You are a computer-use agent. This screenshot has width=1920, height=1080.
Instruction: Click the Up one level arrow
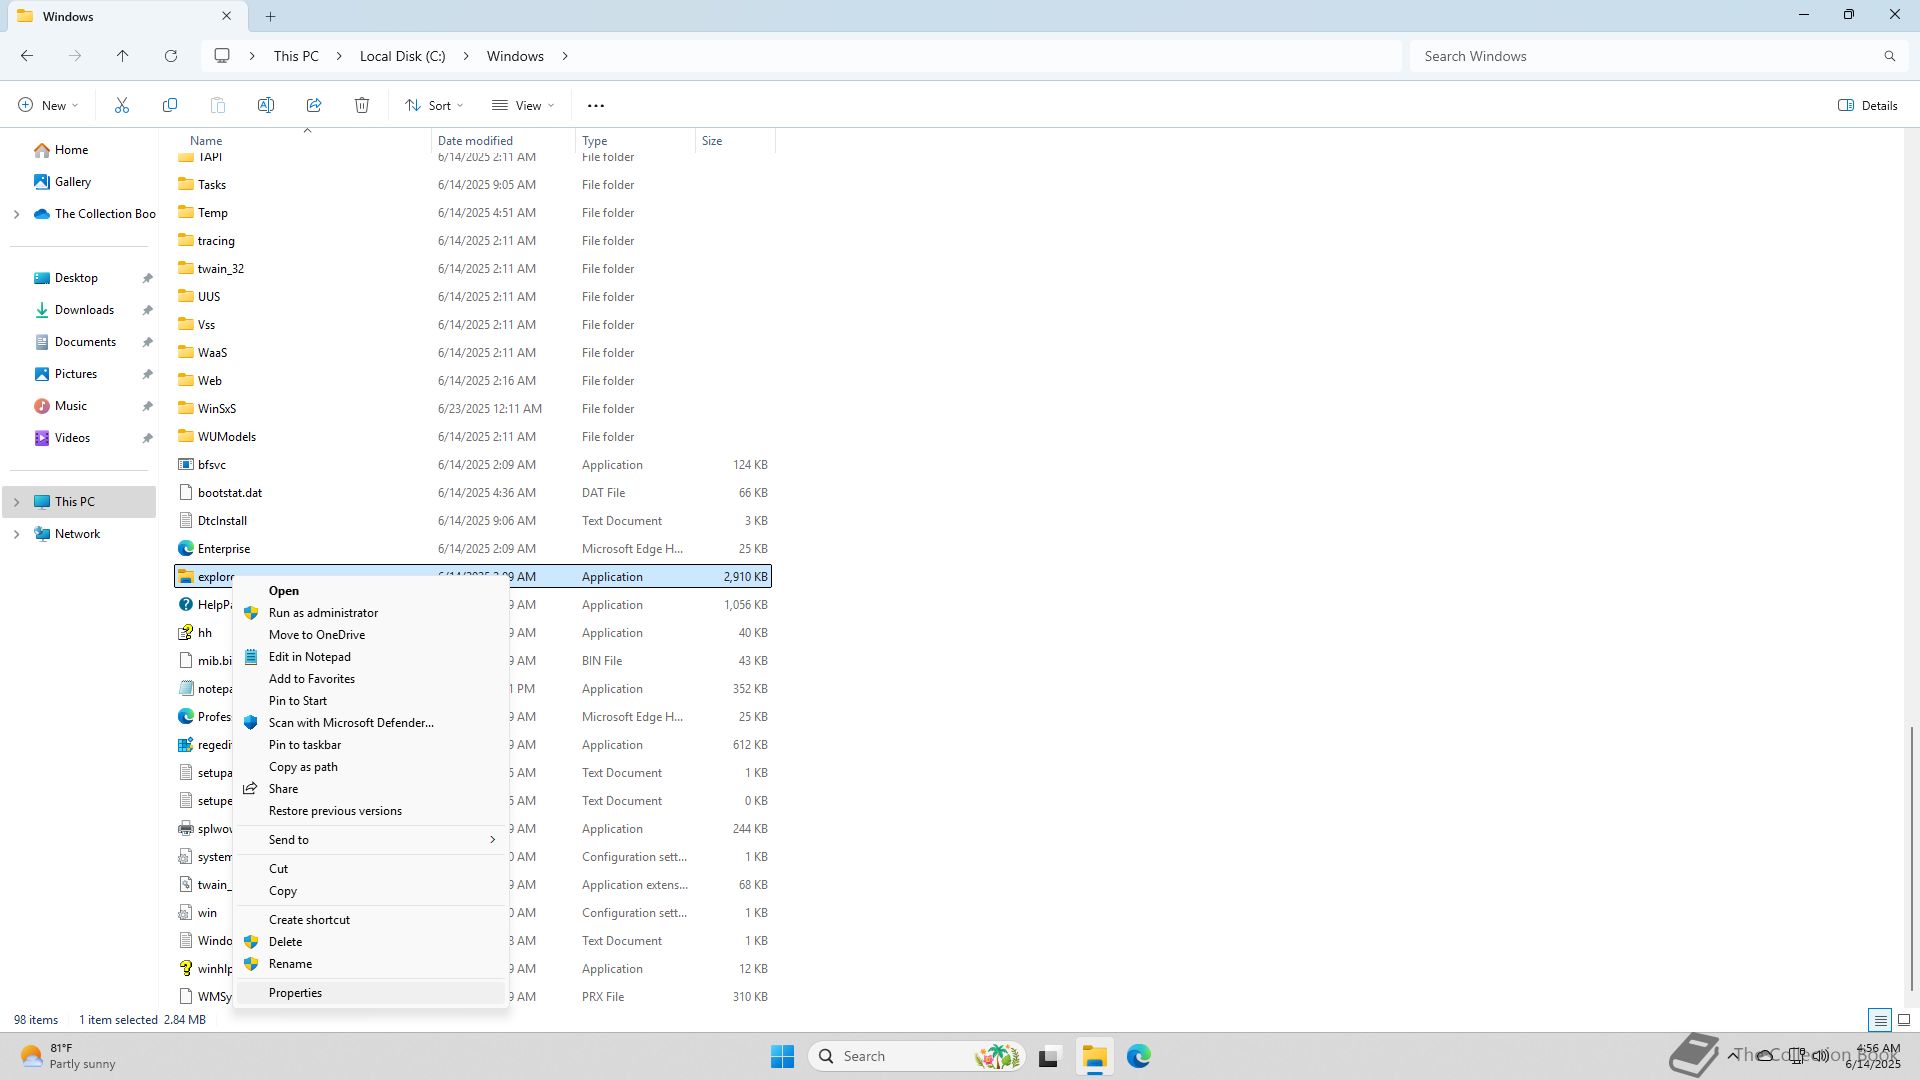tap(123, 56)
